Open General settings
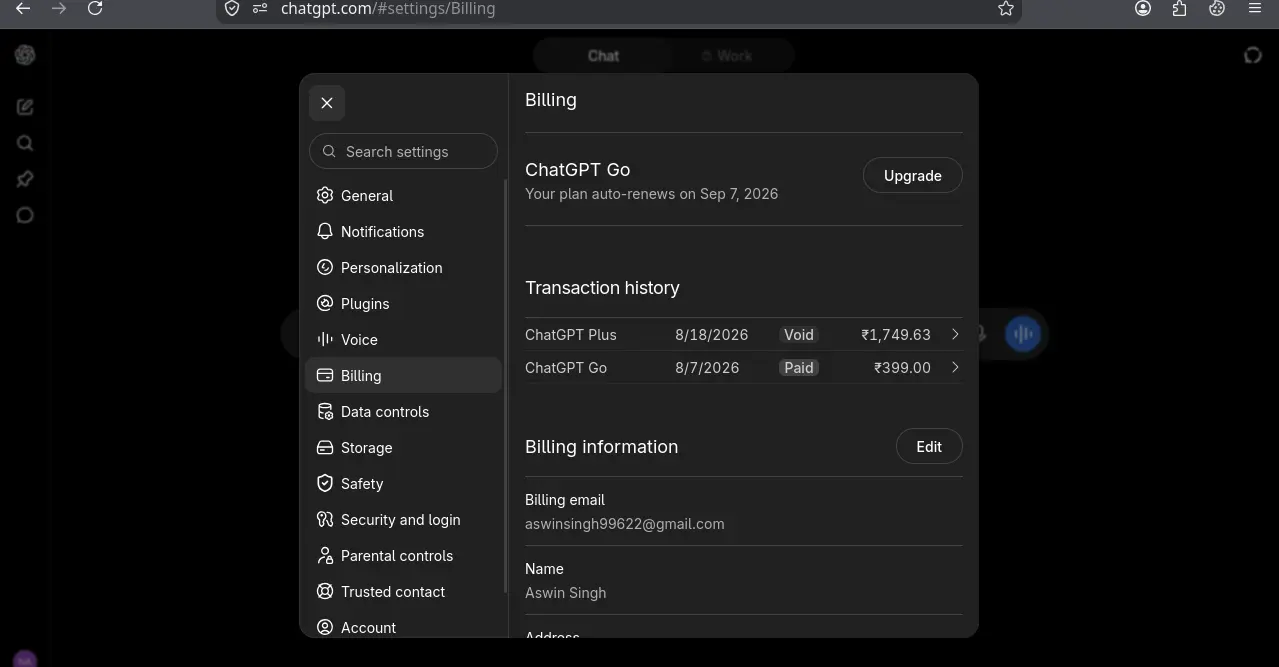 (403, 195)
